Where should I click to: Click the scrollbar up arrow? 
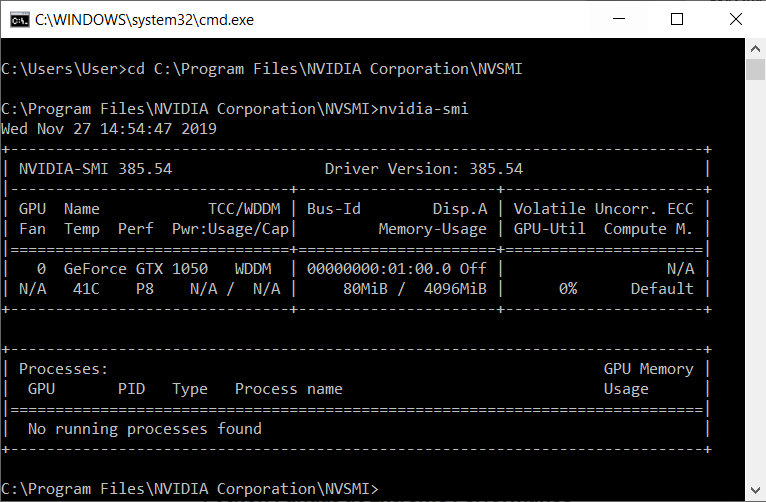(x=755, y=48)
